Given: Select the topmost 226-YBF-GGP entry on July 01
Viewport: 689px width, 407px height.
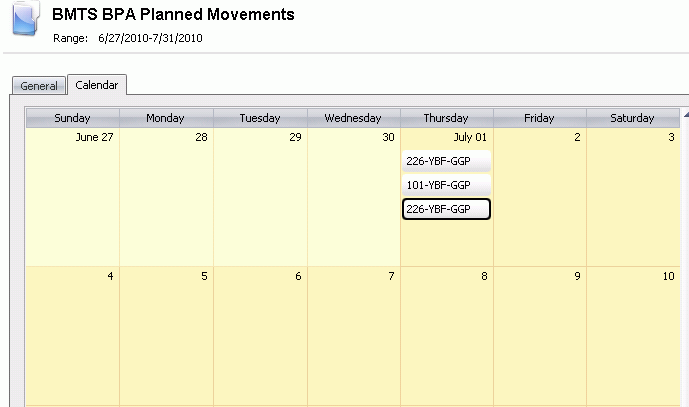Looking at the screenshot, I should click(x=446, y=161).
